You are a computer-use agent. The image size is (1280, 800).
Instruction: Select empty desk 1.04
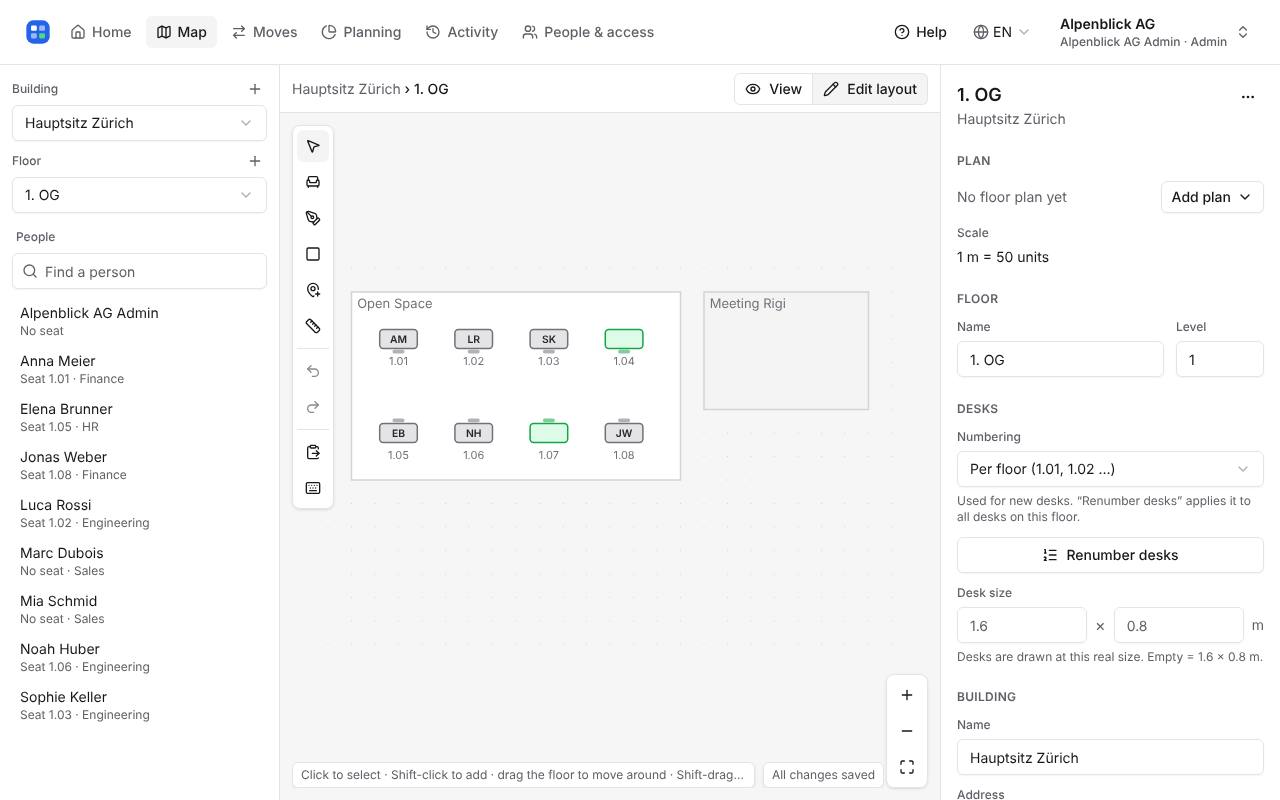[624, 340]
